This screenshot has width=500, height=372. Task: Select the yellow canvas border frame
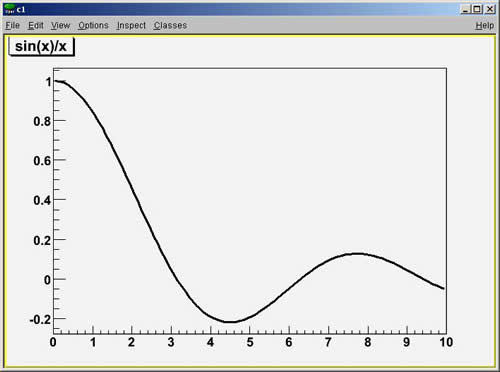pos(250,36)
